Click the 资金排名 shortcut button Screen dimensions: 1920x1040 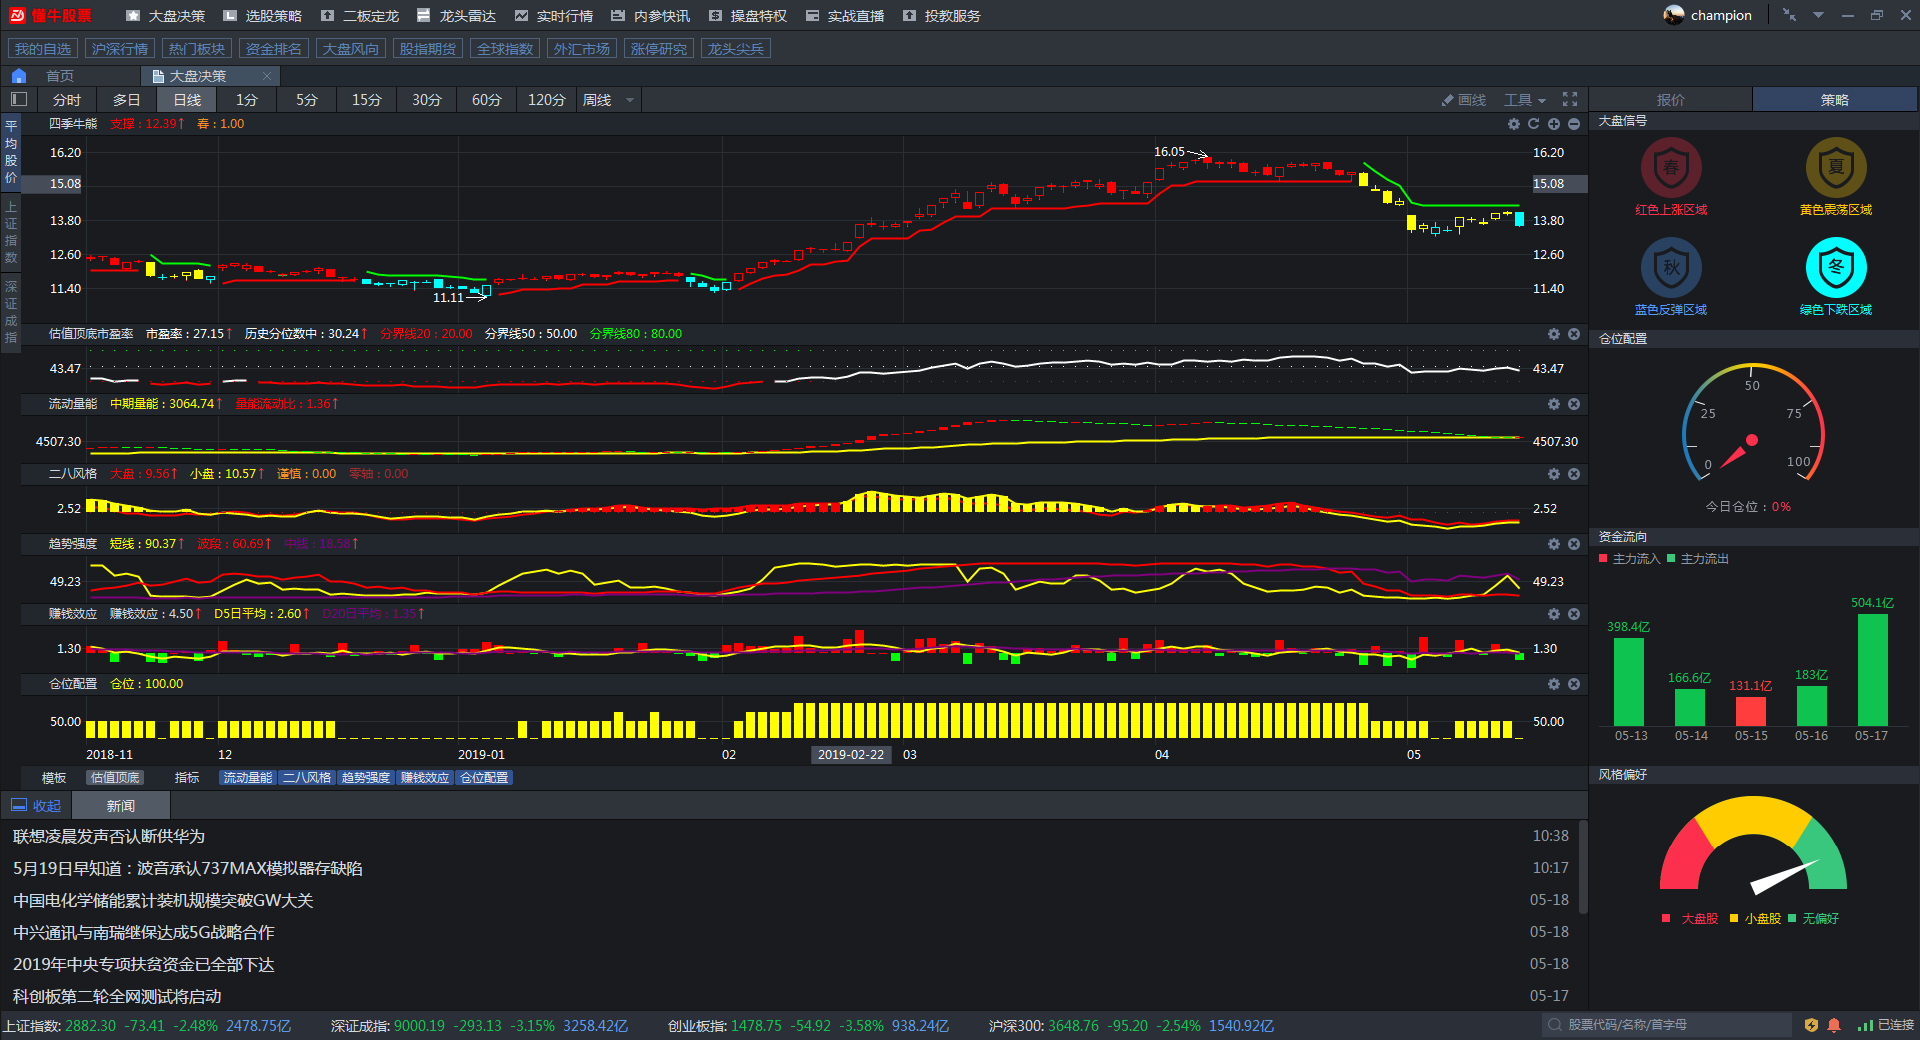274,49
